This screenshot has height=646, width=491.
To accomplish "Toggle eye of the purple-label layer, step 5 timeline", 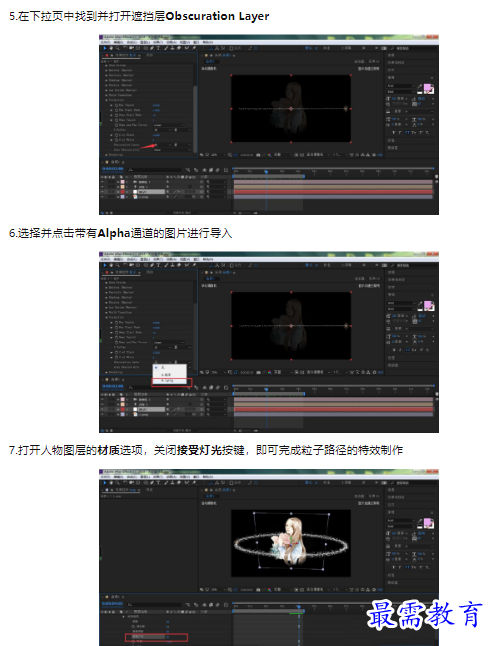I will coord(102,197).
